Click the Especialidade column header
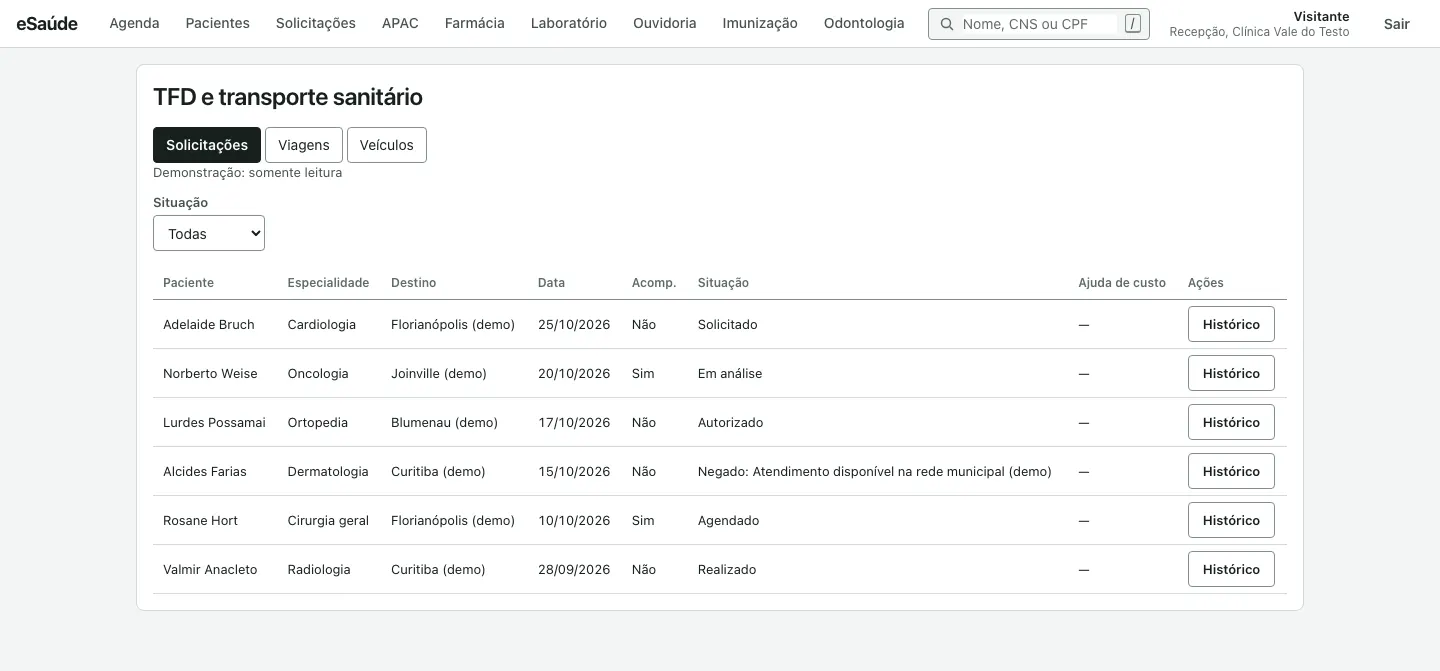The width and height of the screenshot is (1440, 671). pos(328,282)
